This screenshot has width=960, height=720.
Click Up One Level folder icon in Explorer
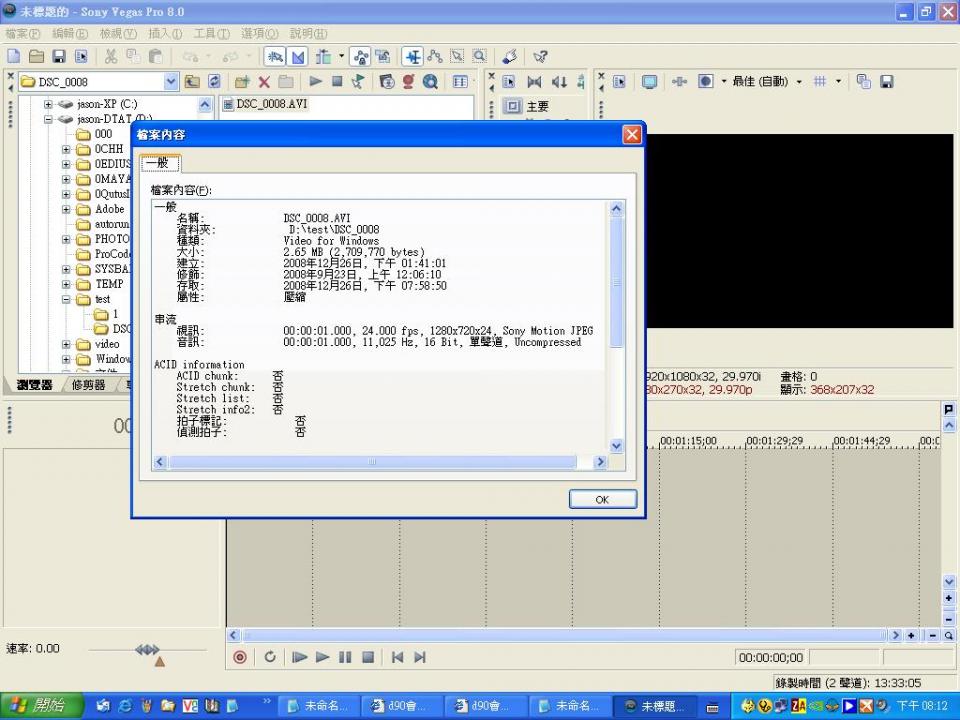pos(192,82)
